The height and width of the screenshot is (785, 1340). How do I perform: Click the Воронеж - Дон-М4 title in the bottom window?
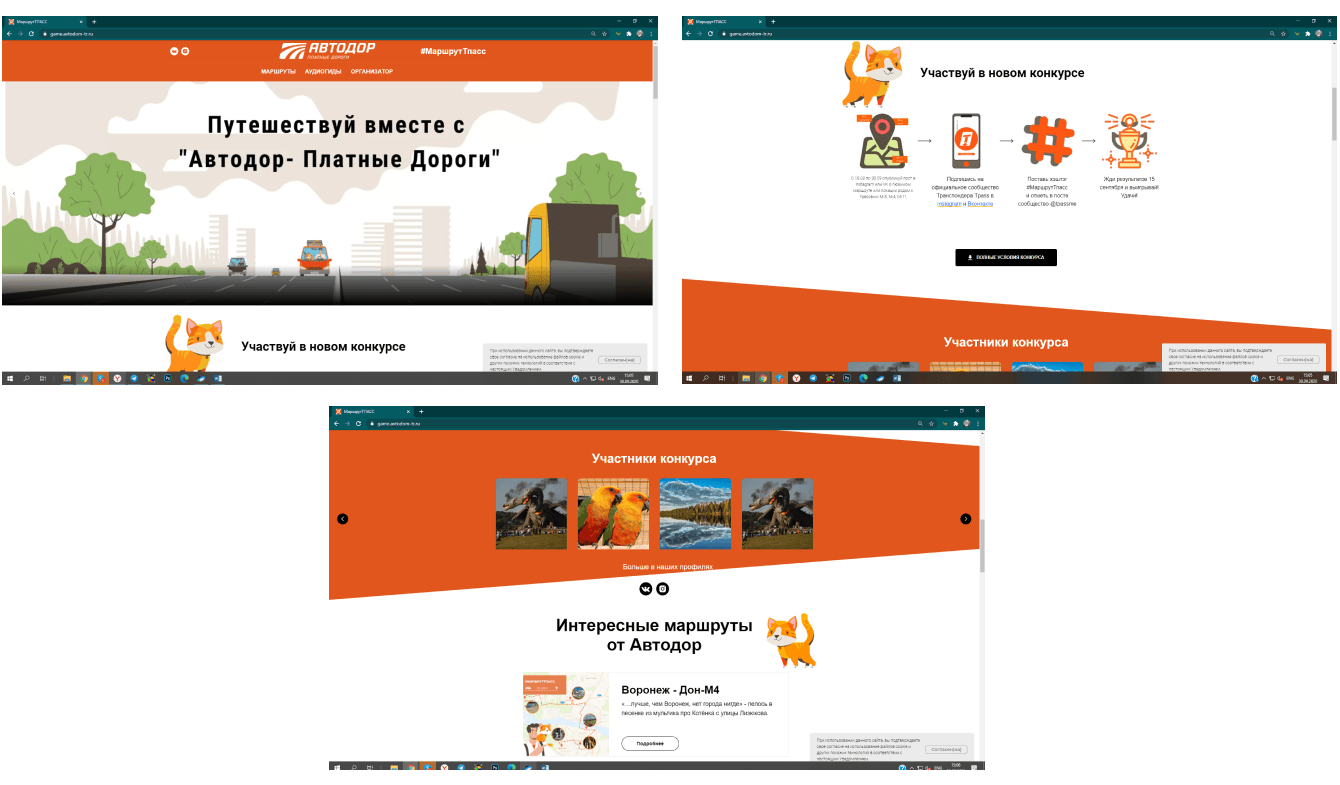670,690
